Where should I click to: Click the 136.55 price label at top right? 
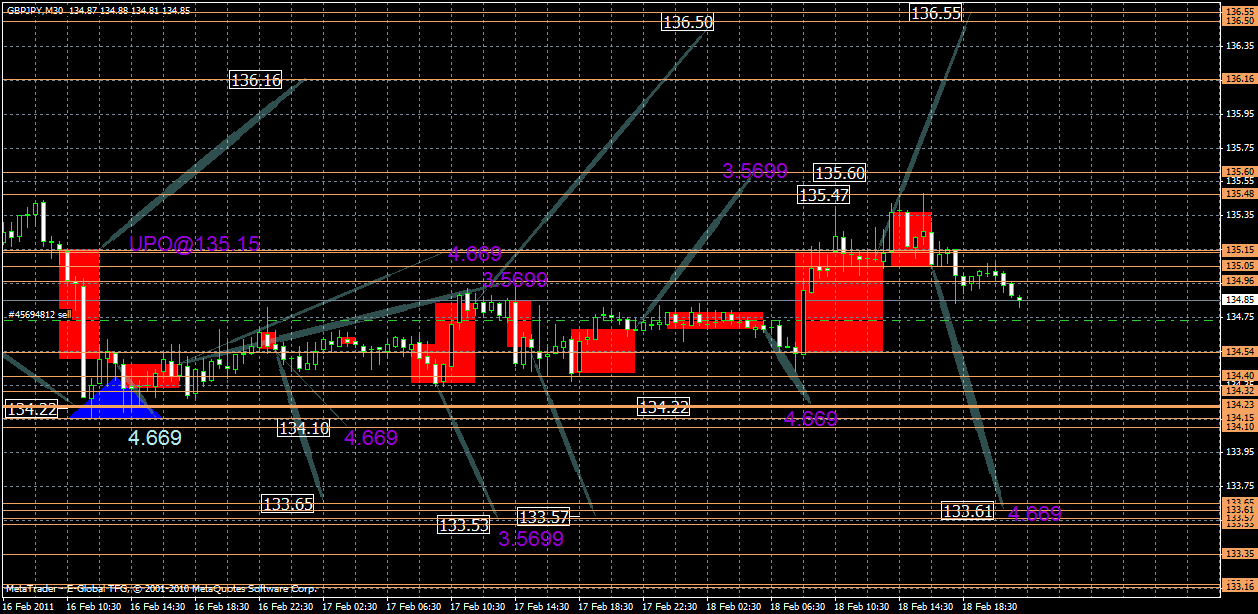[936, 14]
